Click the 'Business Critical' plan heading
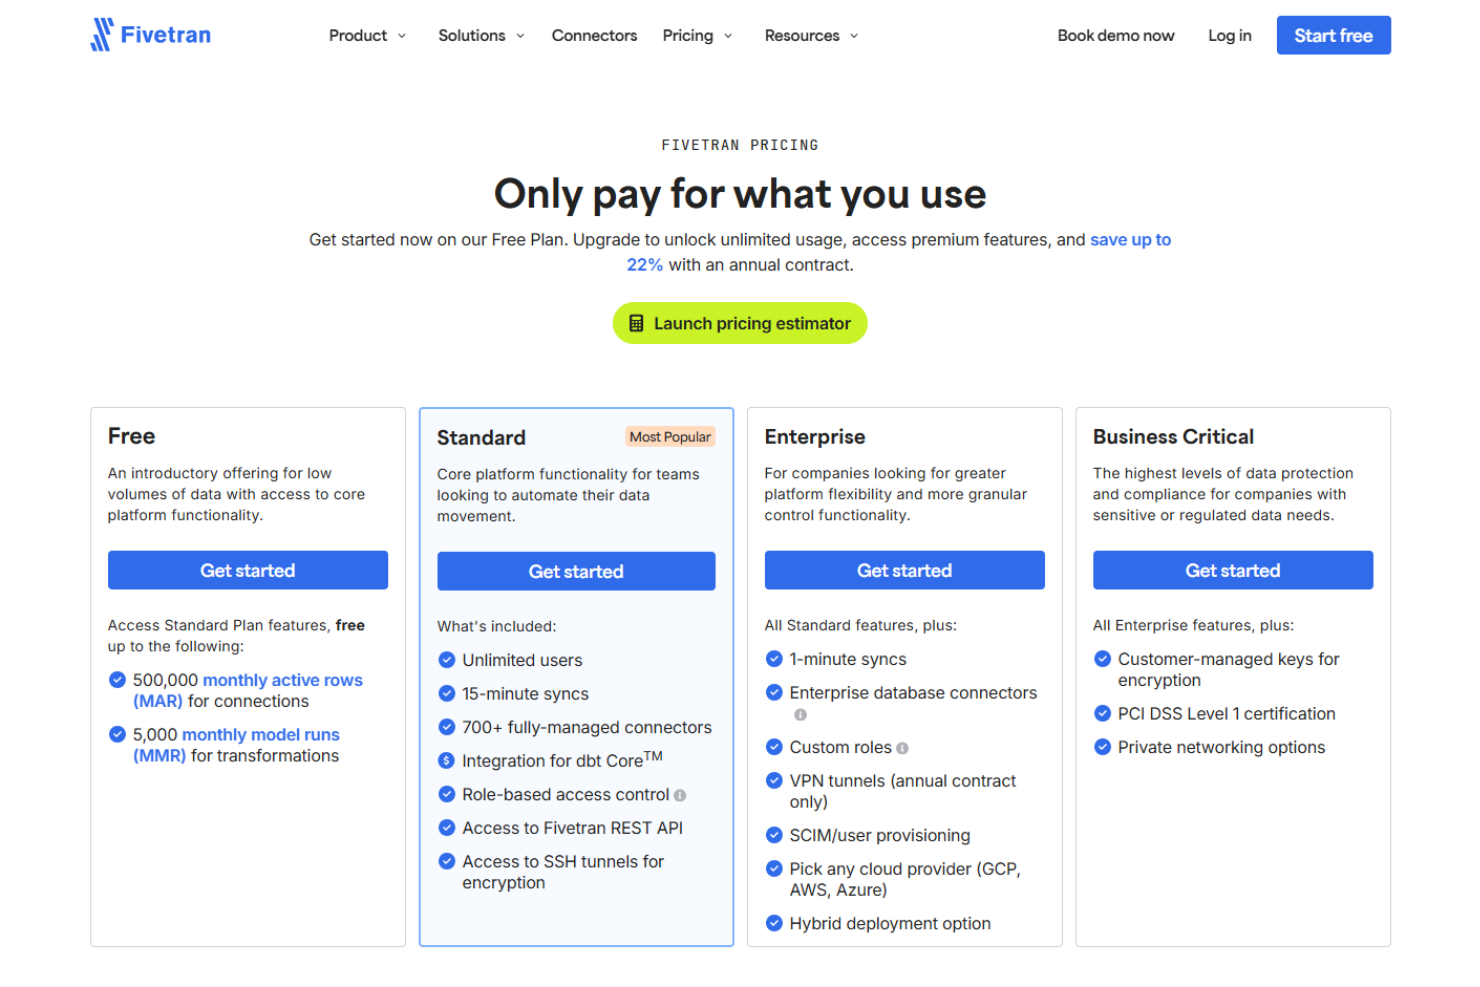 [x=1173, y=437]
